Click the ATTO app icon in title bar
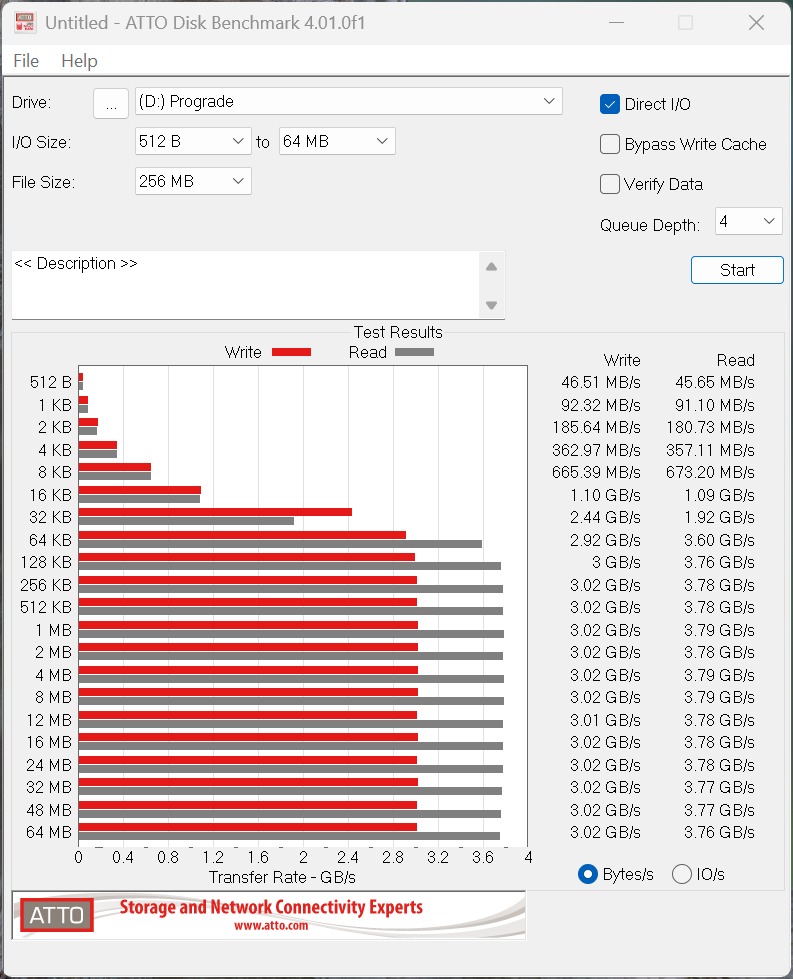 [x=24, y=22]
